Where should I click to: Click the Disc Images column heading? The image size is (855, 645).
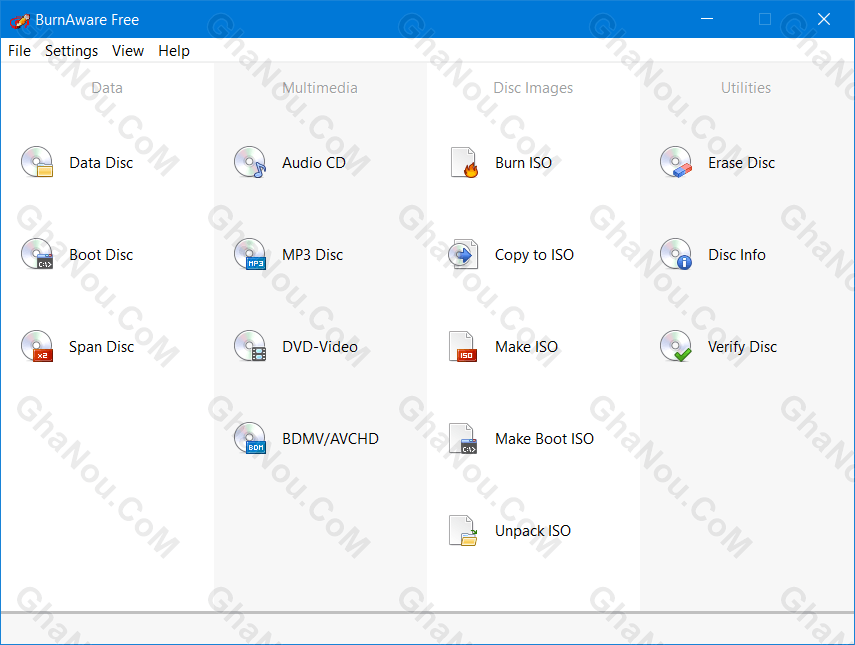click(533, 88)
